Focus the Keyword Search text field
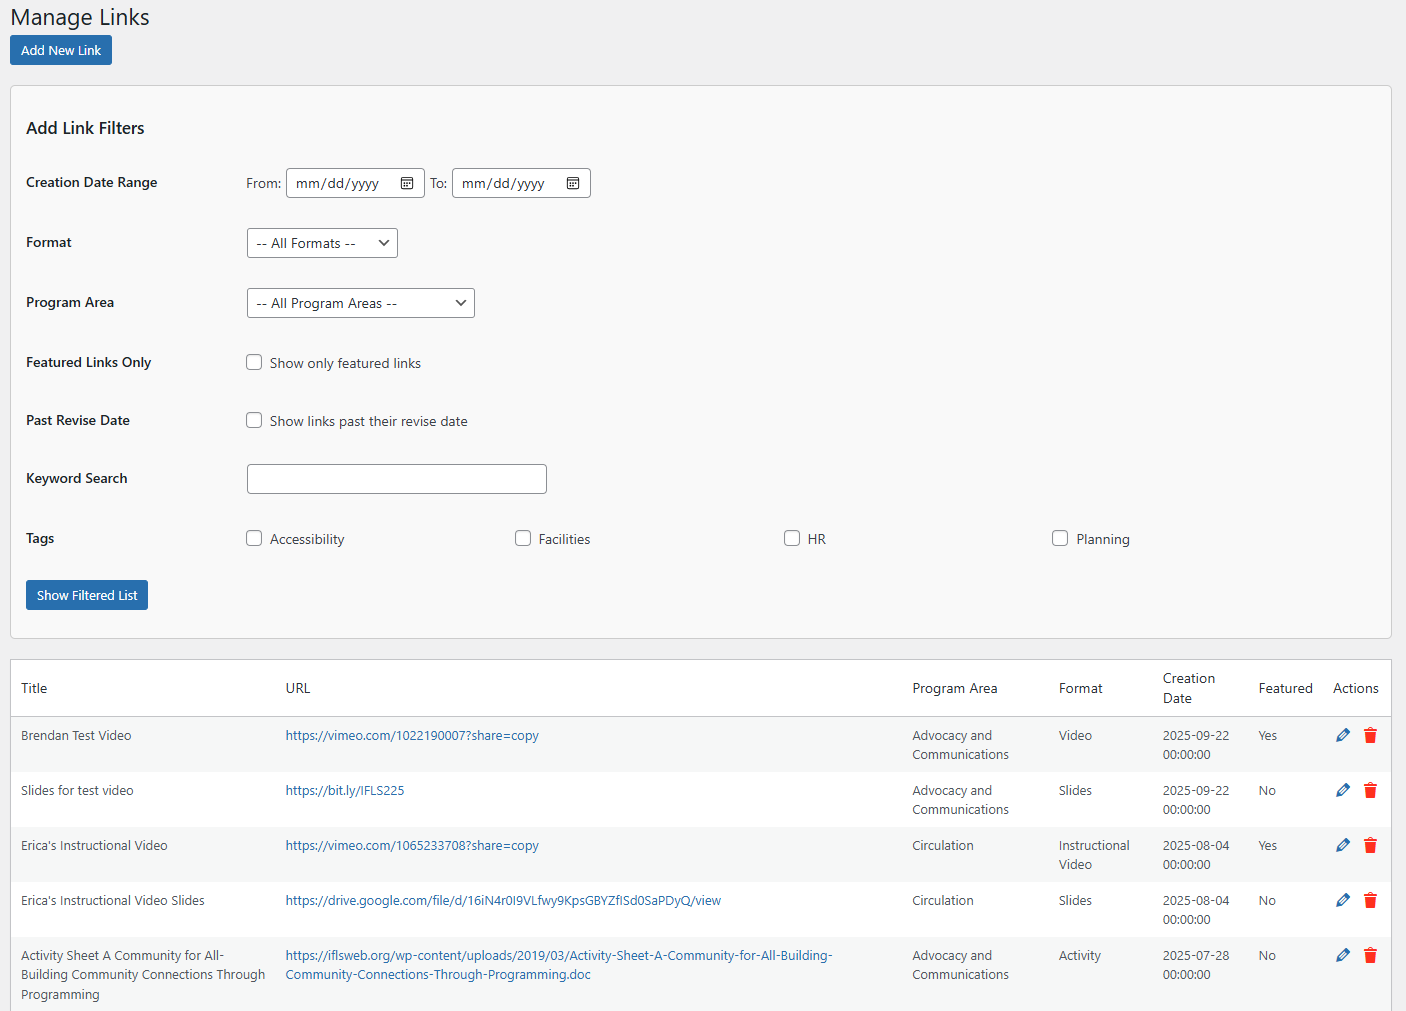The height and width of the screenshot is (1011, 1406). [x=396, y=479]
